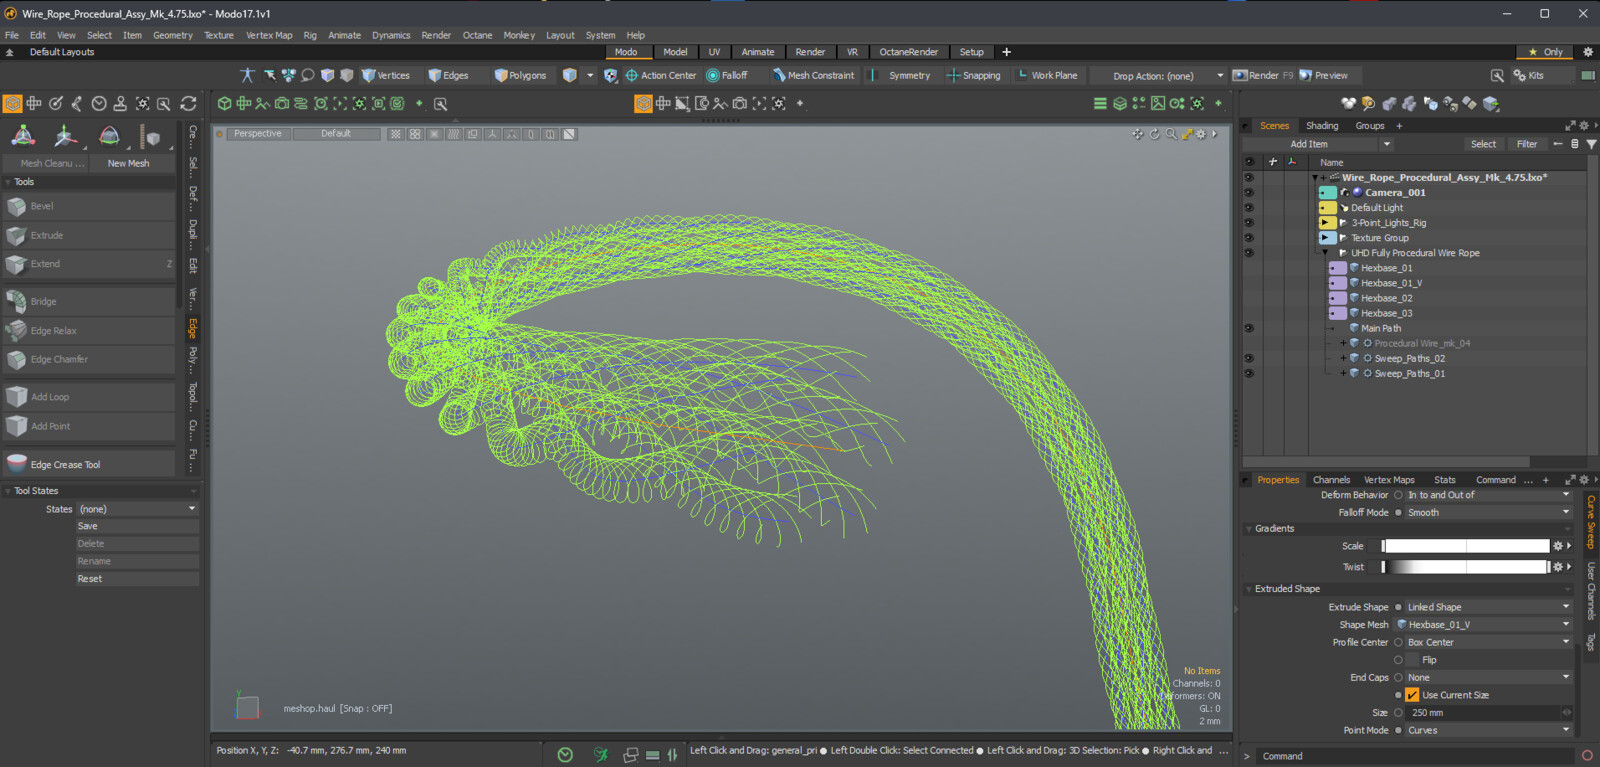Click the Save tool state button
This screenshot has height=767, width=1600.
click(137, 526)
